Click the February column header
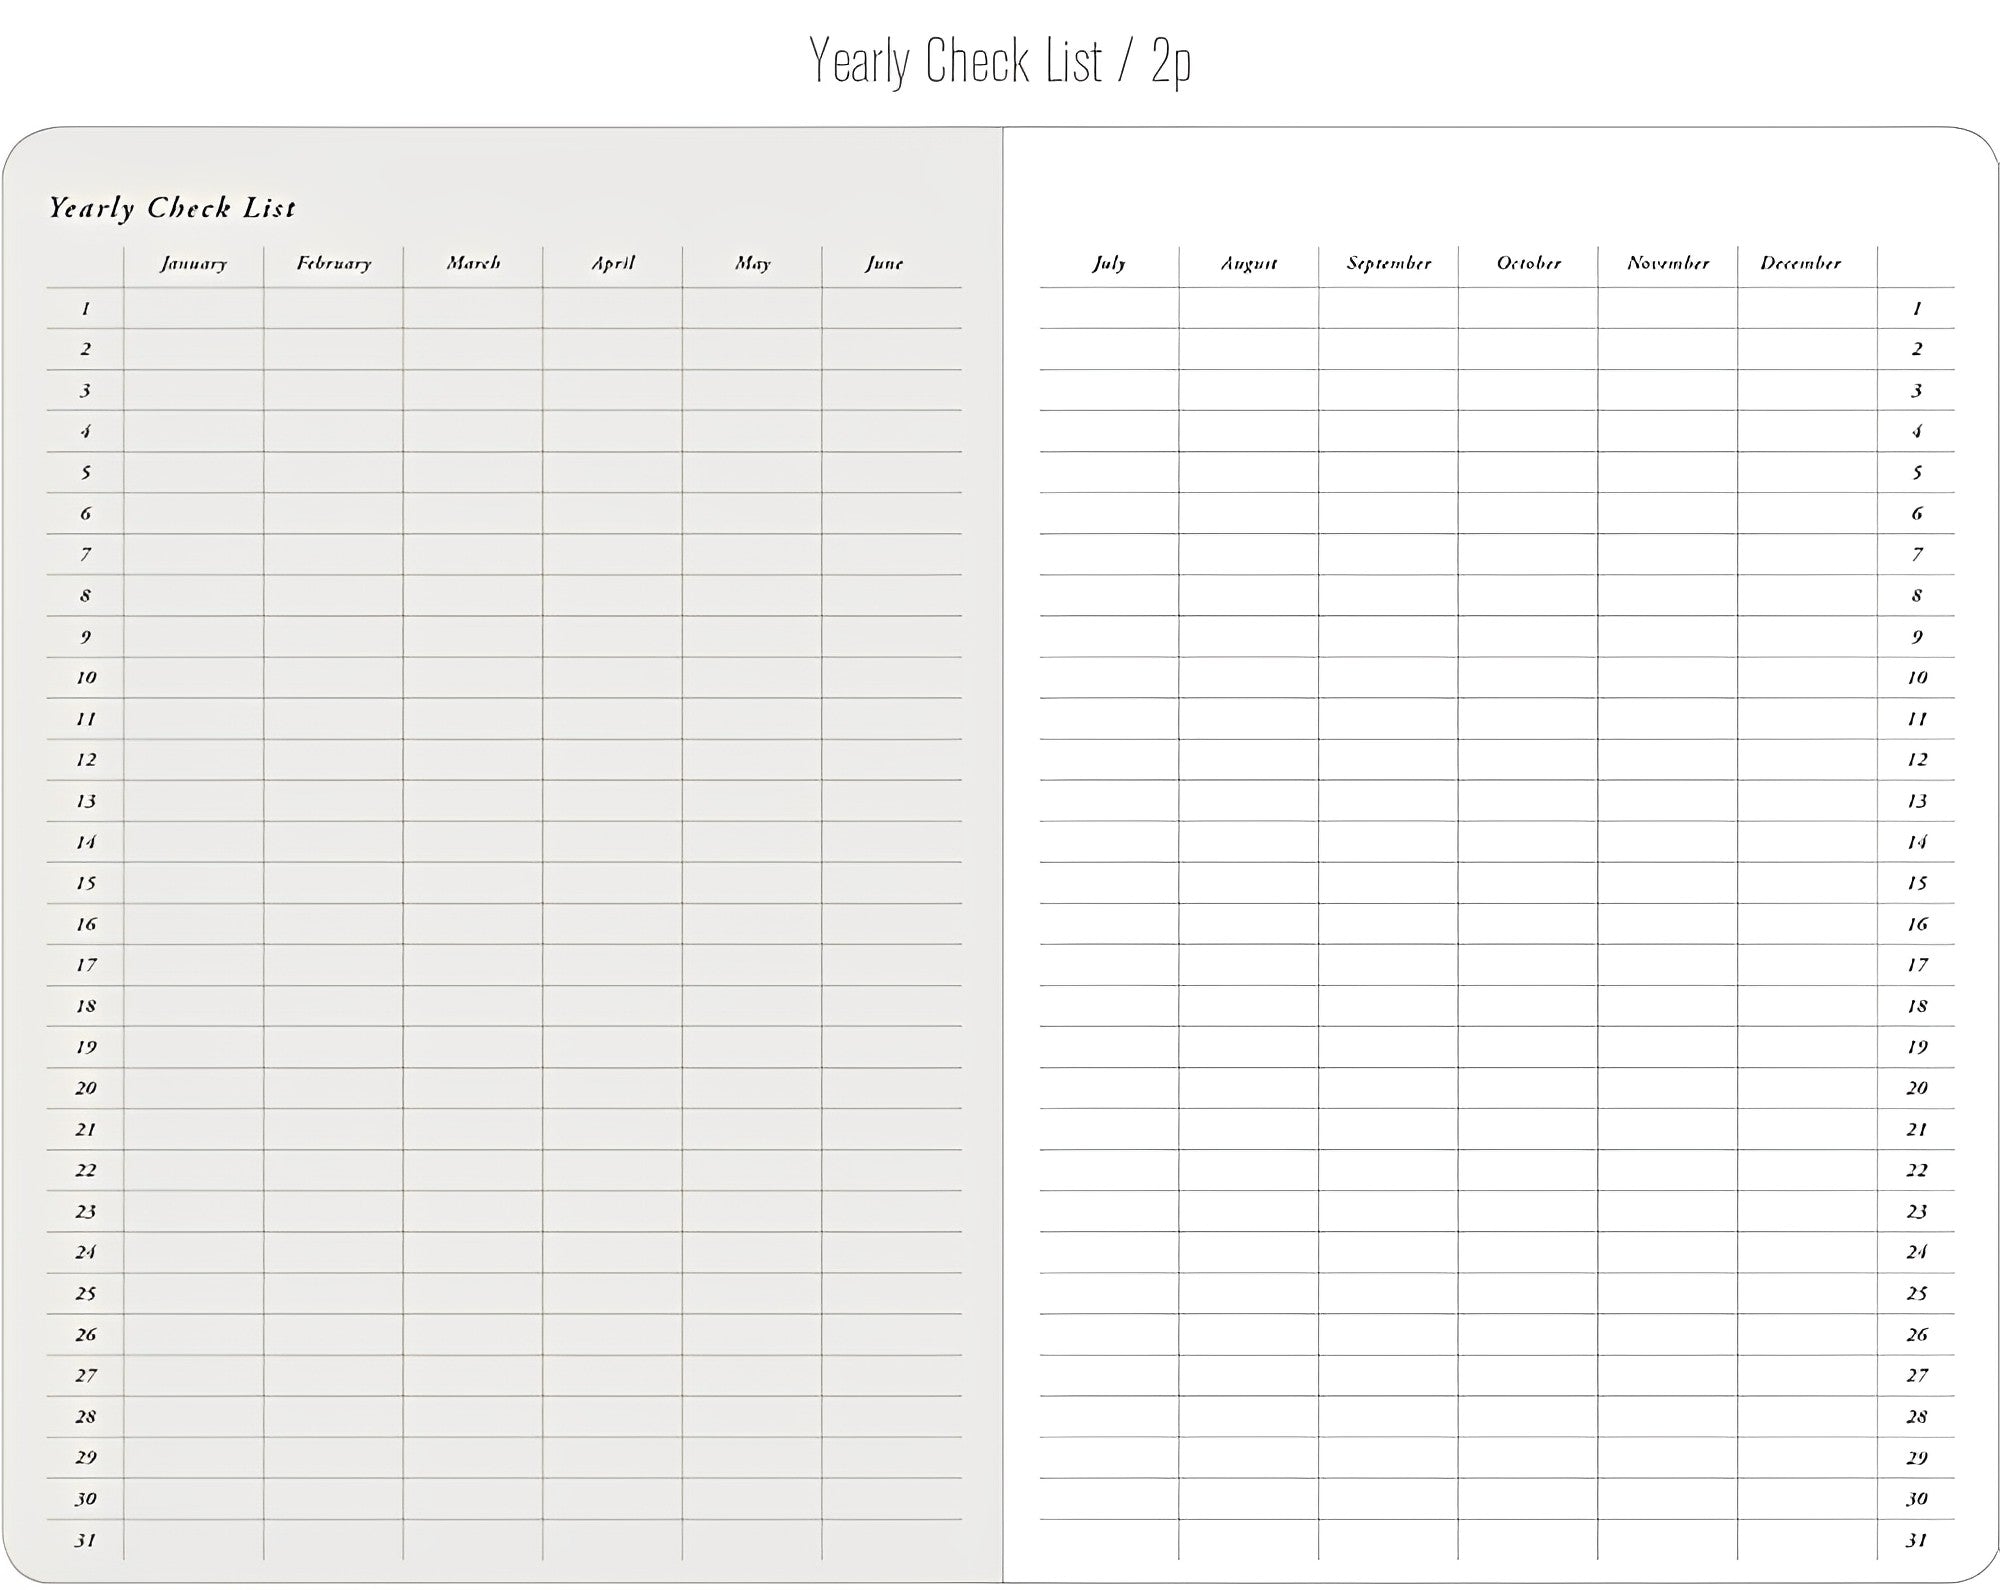The width and height of the screenshot is (2000, 1590). (x=333, y=264)
